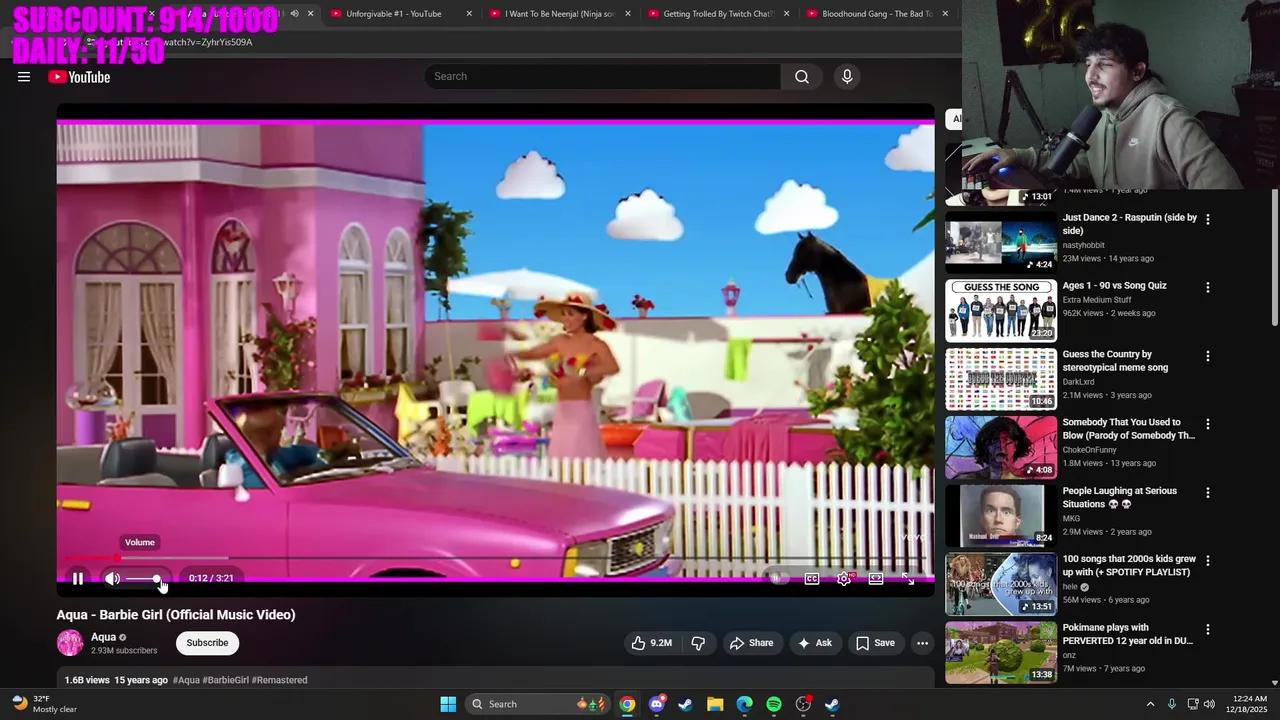
Task: Mute the current tab via its audio icon
Action: coord(294,14)
